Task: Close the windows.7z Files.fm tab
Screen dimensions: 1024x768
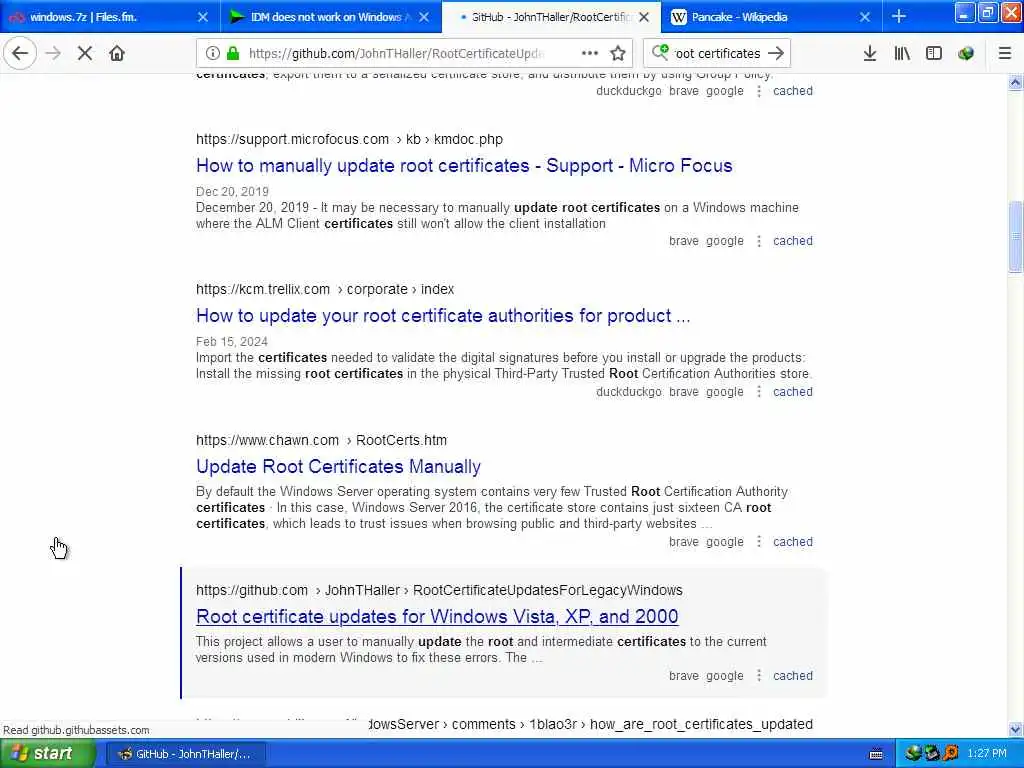Action: pyautogui.click(x=203, y=17)
